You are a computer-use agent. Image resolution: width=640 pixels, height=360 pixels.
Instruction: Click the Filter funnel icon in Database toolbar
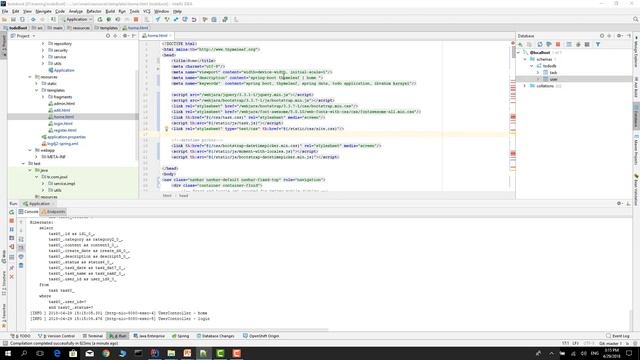point(598,44)
